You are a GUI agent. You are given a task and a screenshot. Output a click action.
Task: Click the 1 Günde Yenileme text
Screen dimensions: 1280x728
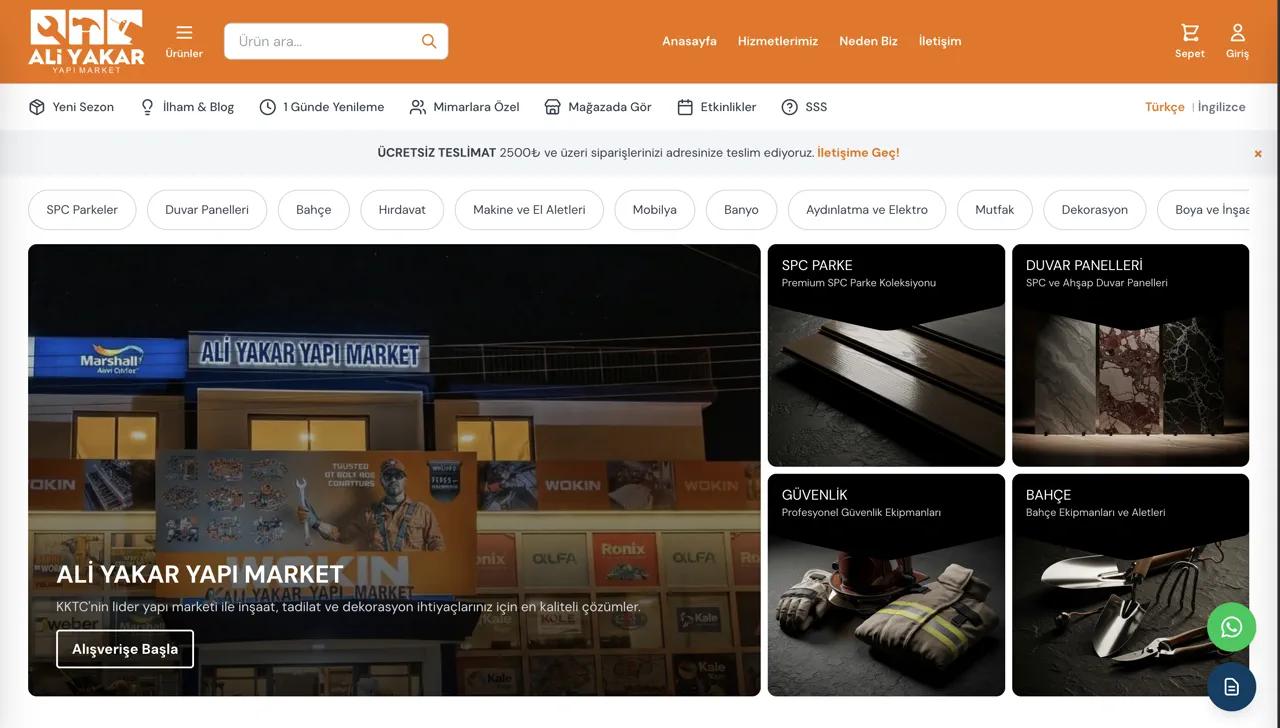[334, 107]
